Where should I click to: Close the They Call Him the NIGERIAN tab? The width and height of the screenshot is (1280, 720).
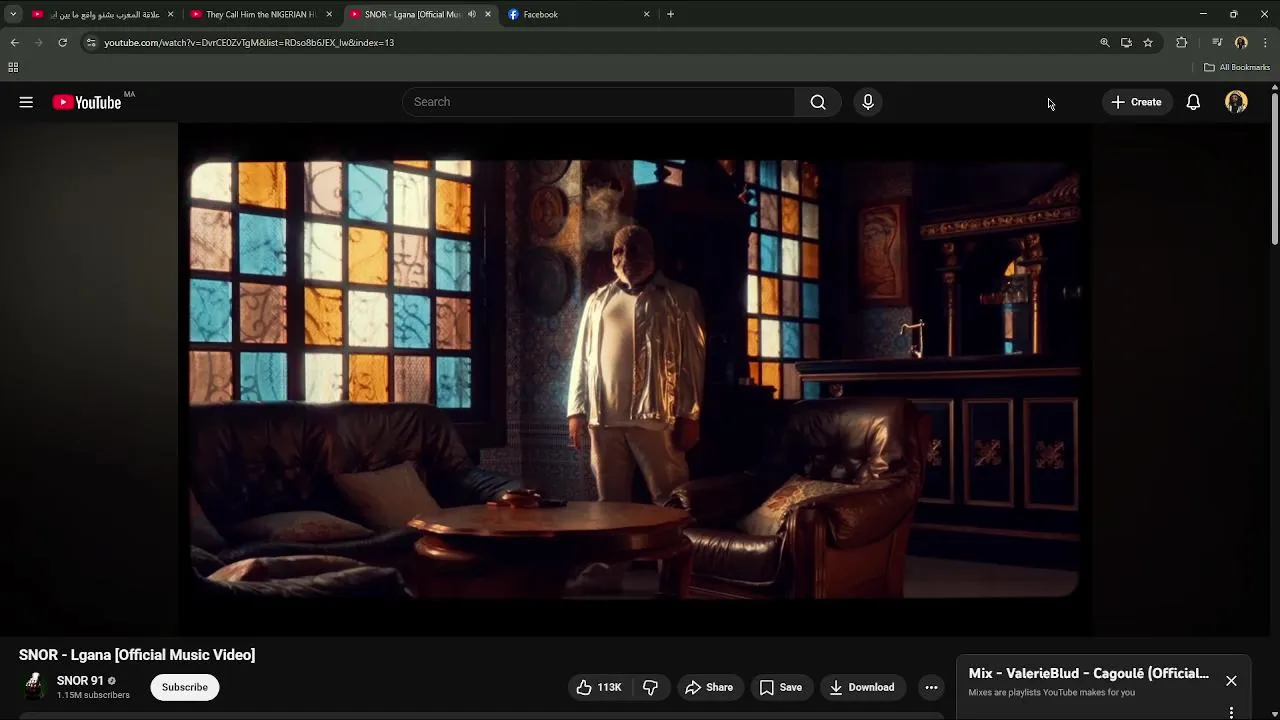[x=329, y=14]
